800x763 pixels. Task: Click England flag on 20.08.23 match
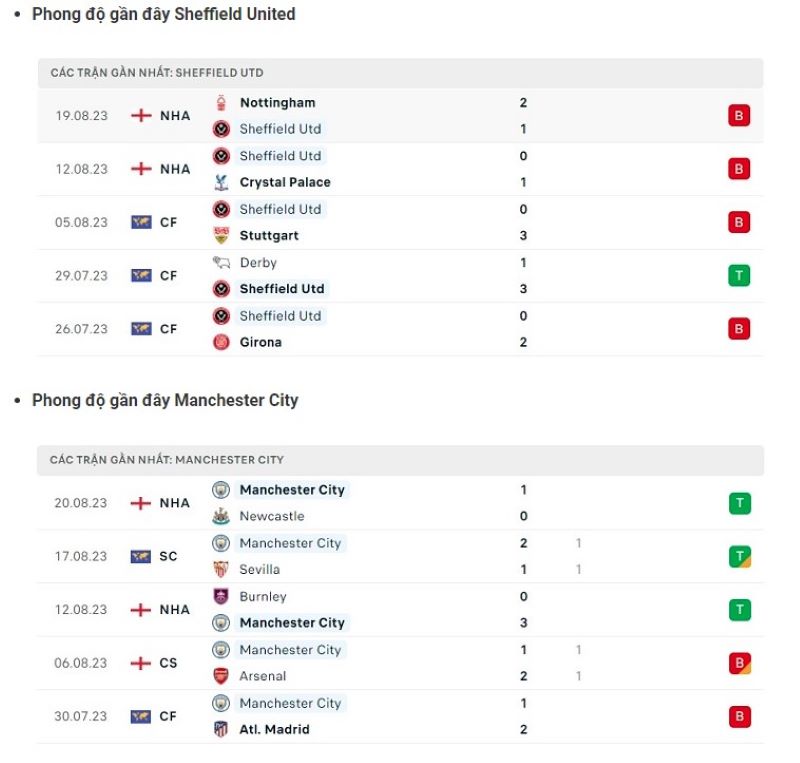click(x=141, y=503)
